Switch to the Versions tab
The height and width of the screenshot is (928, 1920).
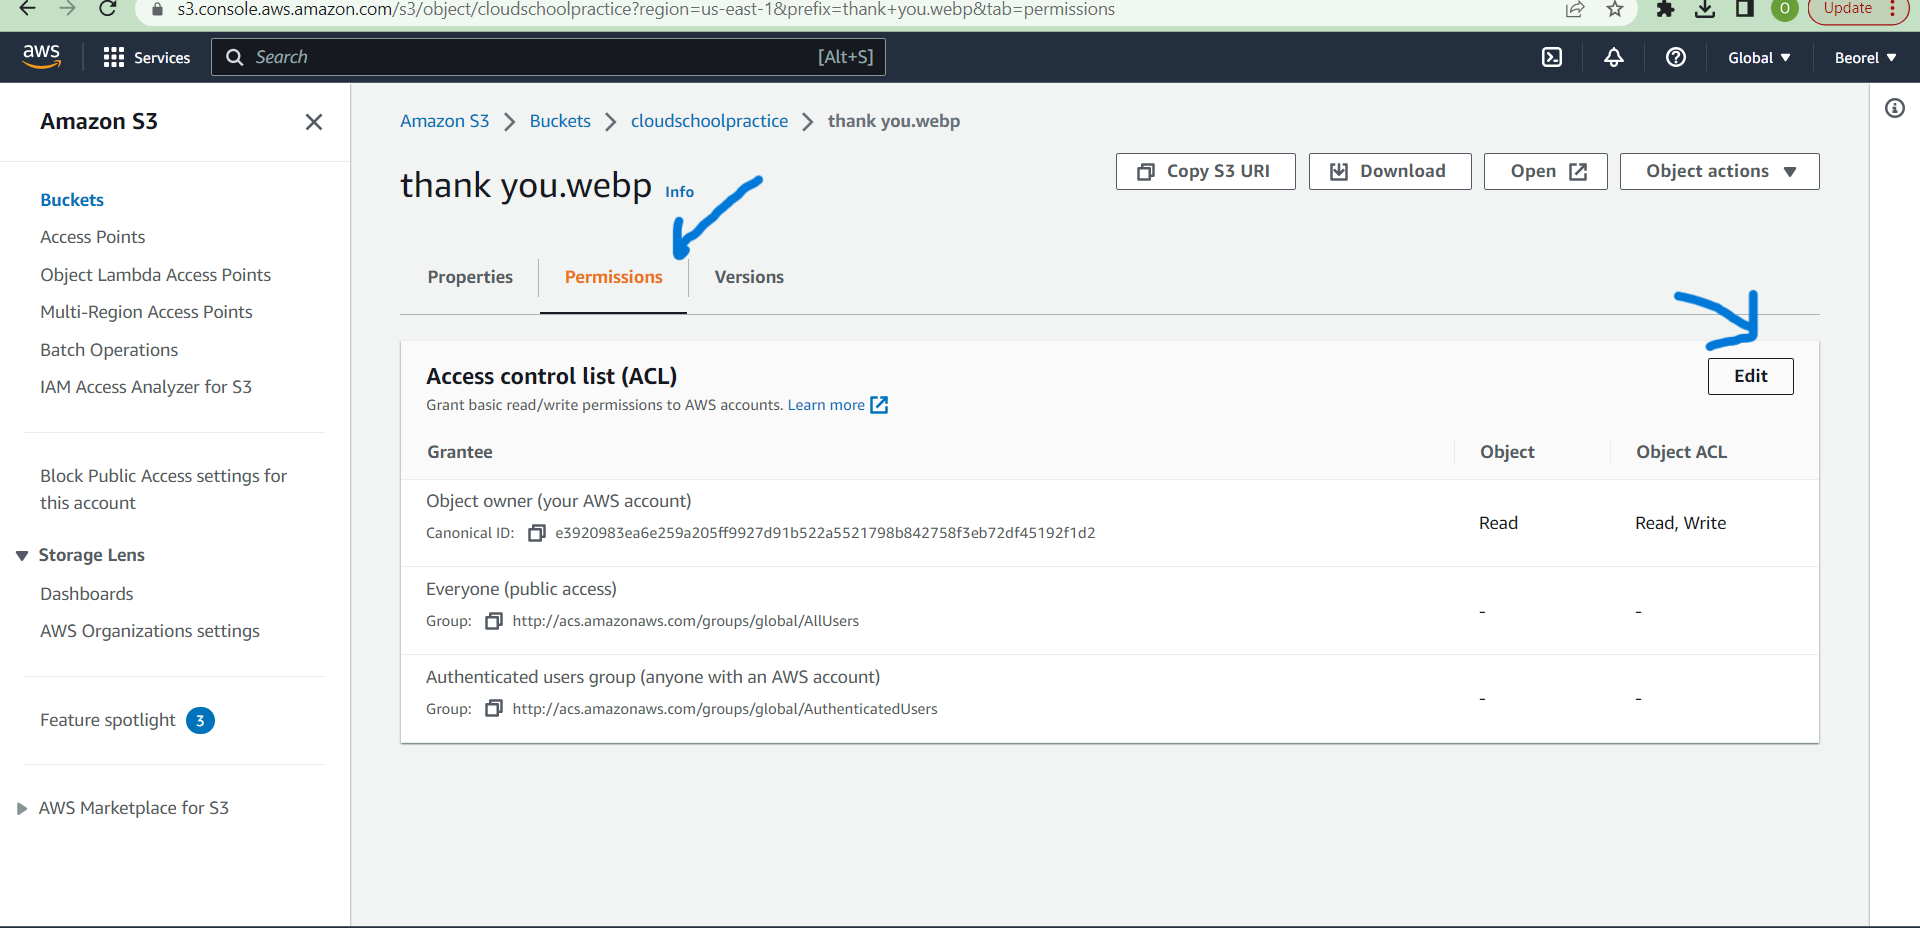(749, 277)
